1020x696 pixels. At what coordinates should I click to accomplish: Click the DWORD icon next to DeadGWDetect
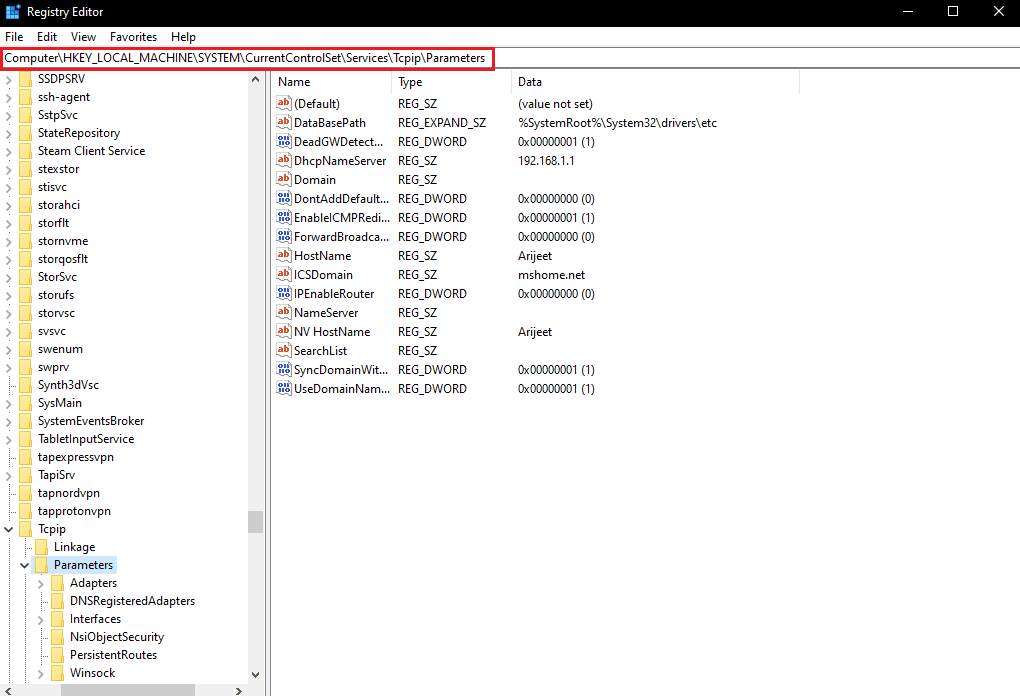pos(284,141)
